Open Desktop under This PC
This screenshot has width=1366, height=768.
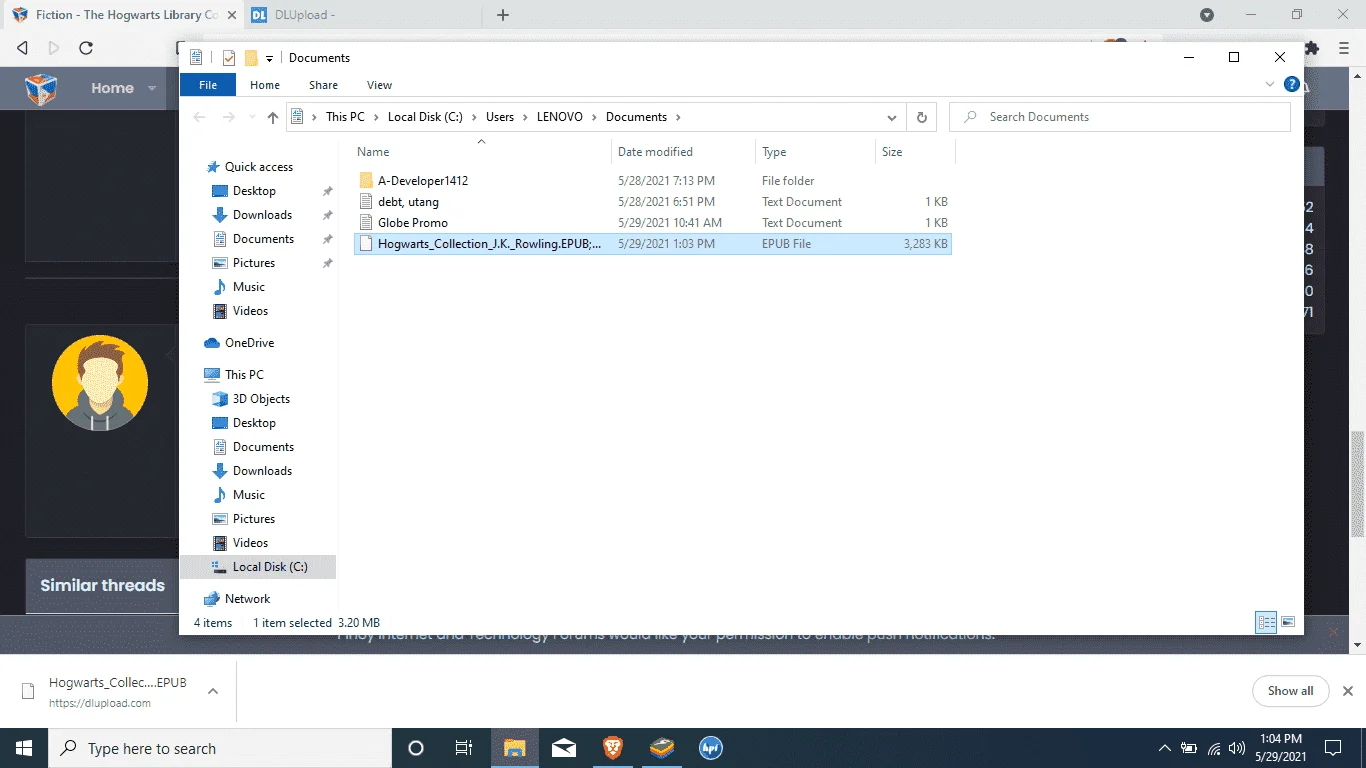(x=254, y=423)
